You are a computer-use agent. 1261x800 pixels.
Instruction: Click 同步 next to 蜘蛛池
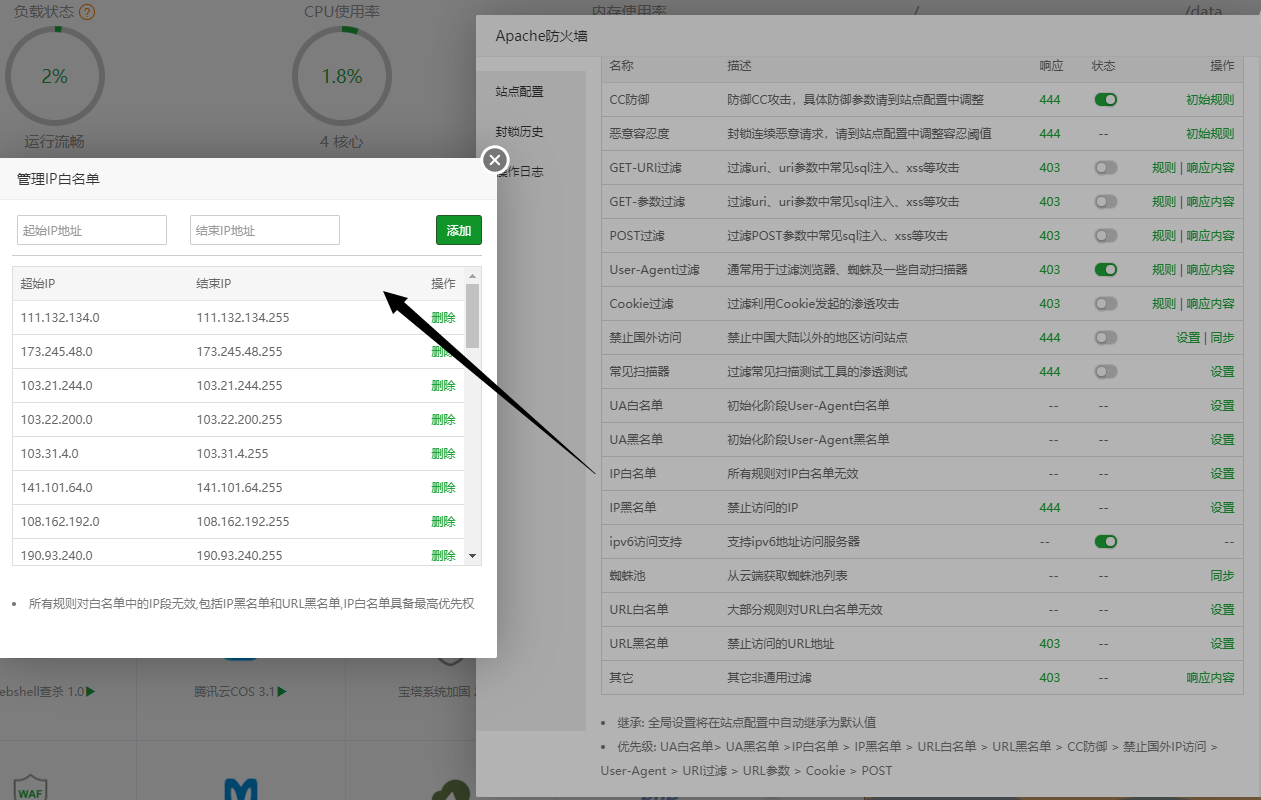pyautogui.click(x=1222, y=575)
